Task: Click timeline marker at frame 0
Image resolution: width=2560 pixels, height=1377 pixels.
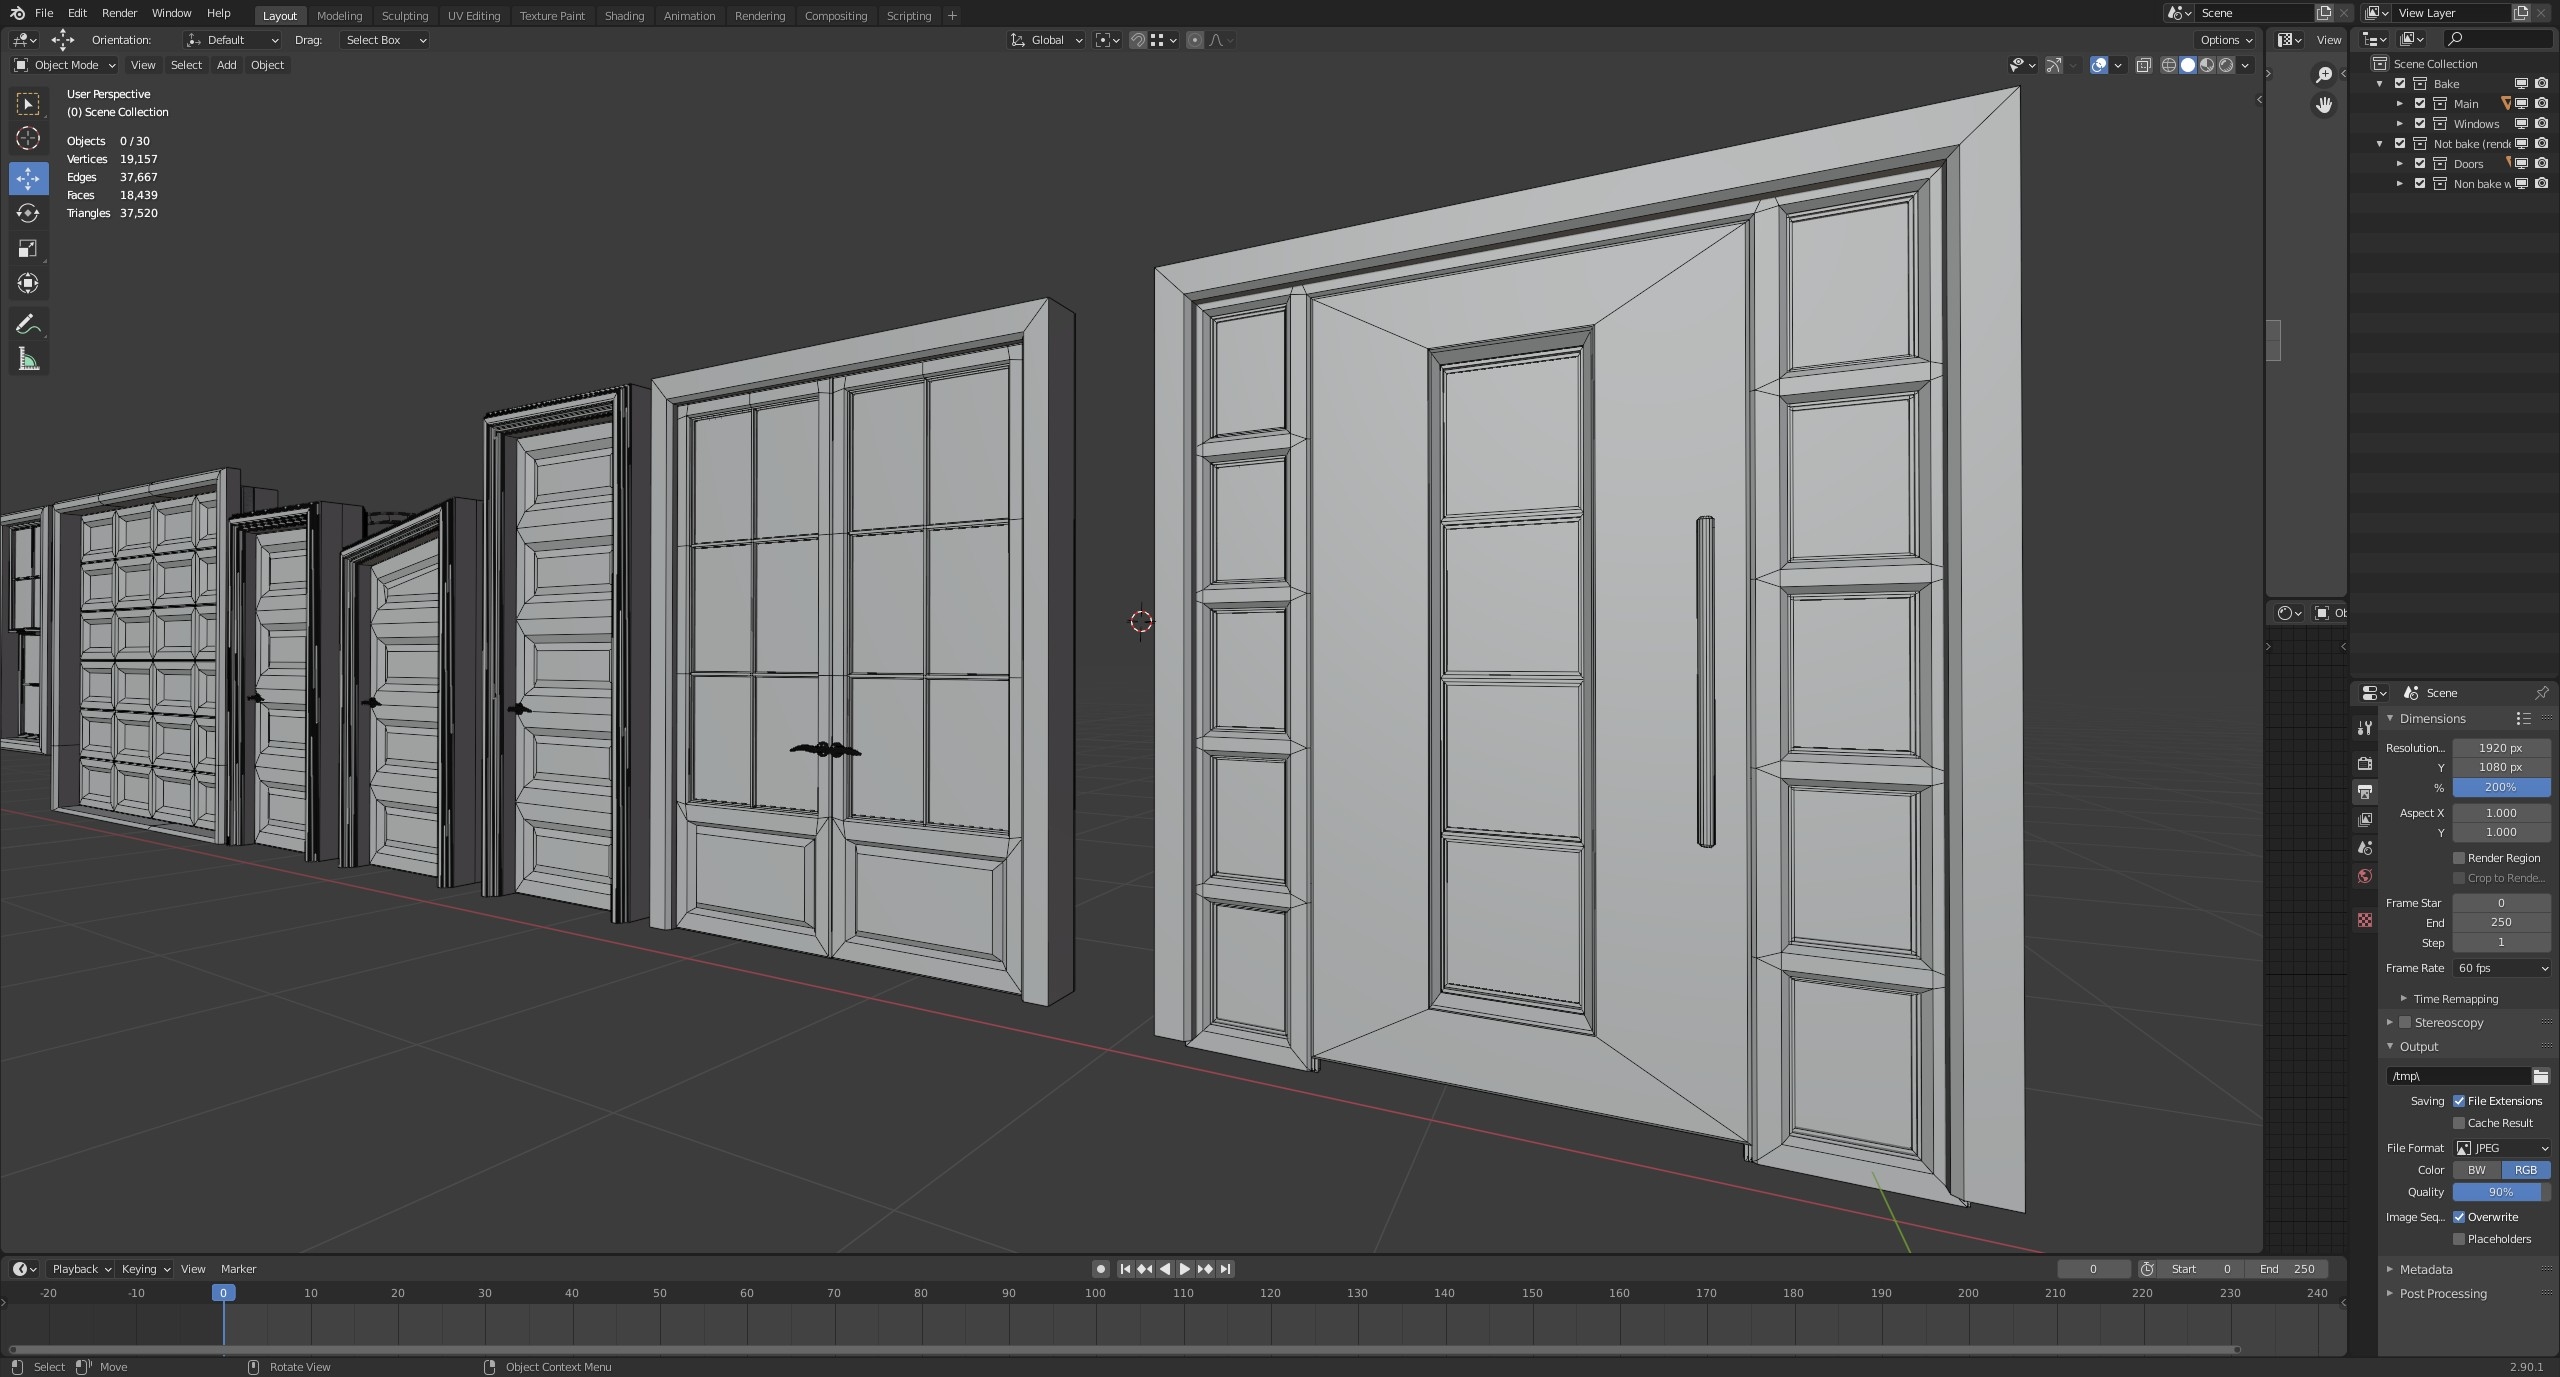Action: point(222,1292)
